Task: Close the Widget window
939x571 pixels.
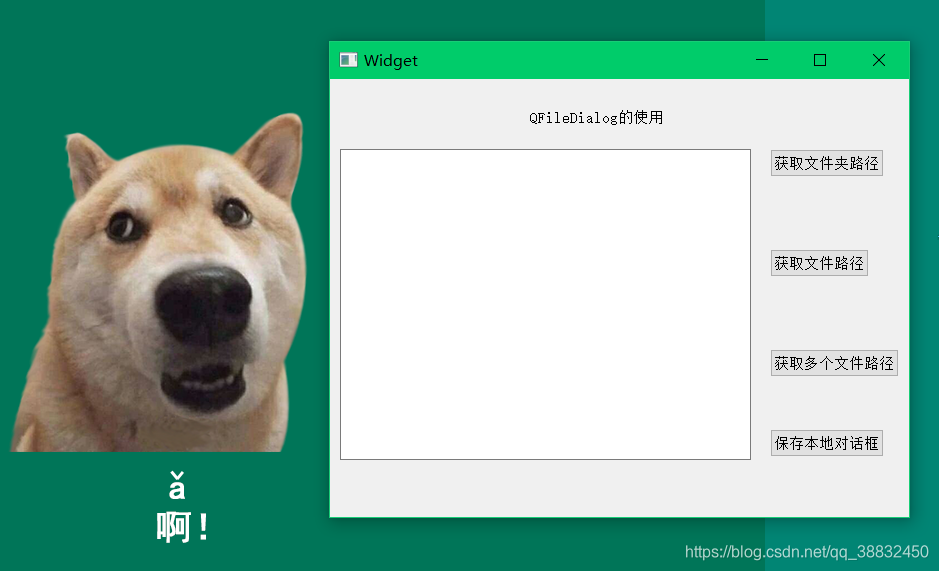Action: [x=879, y=60]
